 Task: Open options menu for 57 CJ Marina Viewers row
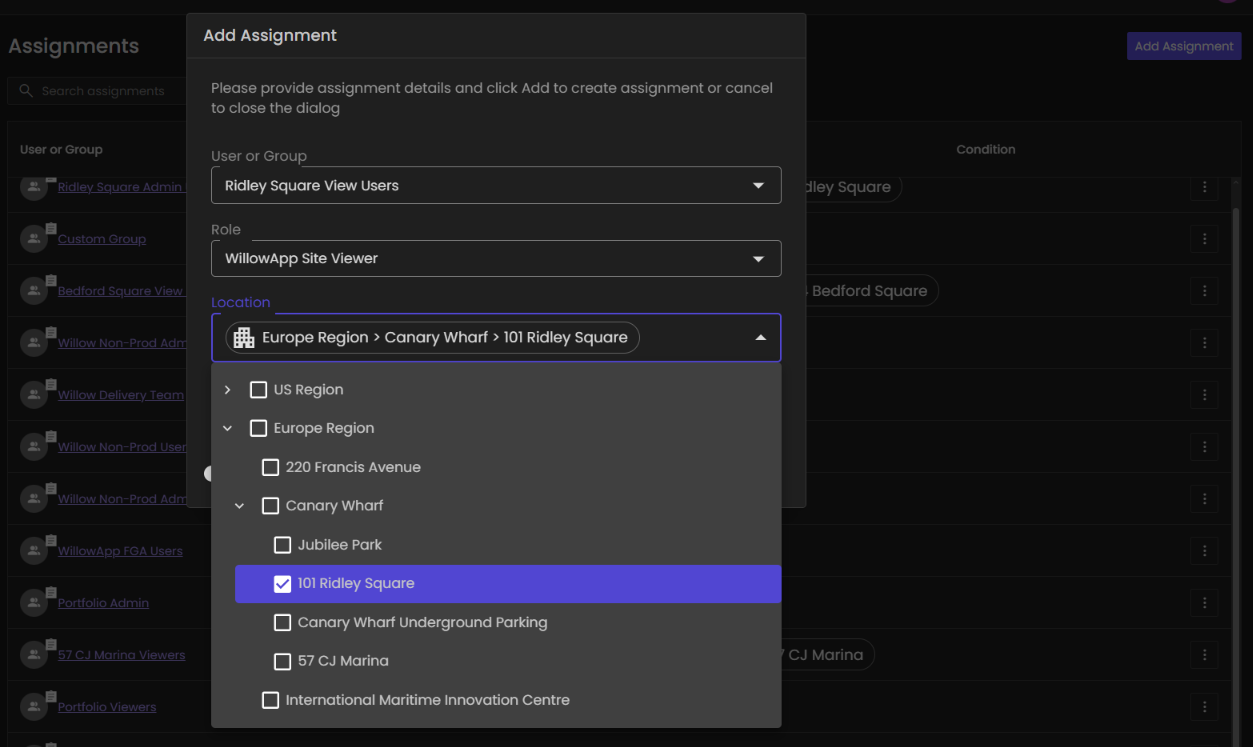pos(1204,655)
